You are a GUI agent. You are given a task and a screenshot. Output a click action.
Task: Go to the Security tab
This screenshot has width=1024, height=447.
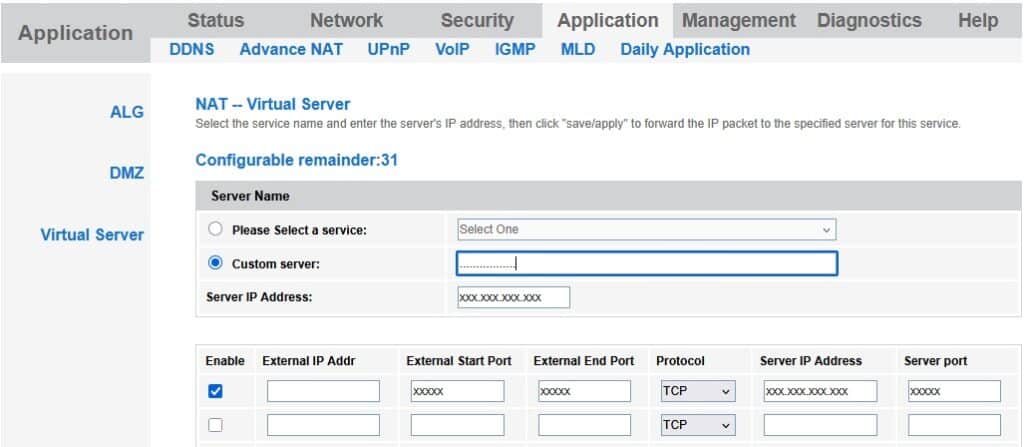[x=477, y=20]
